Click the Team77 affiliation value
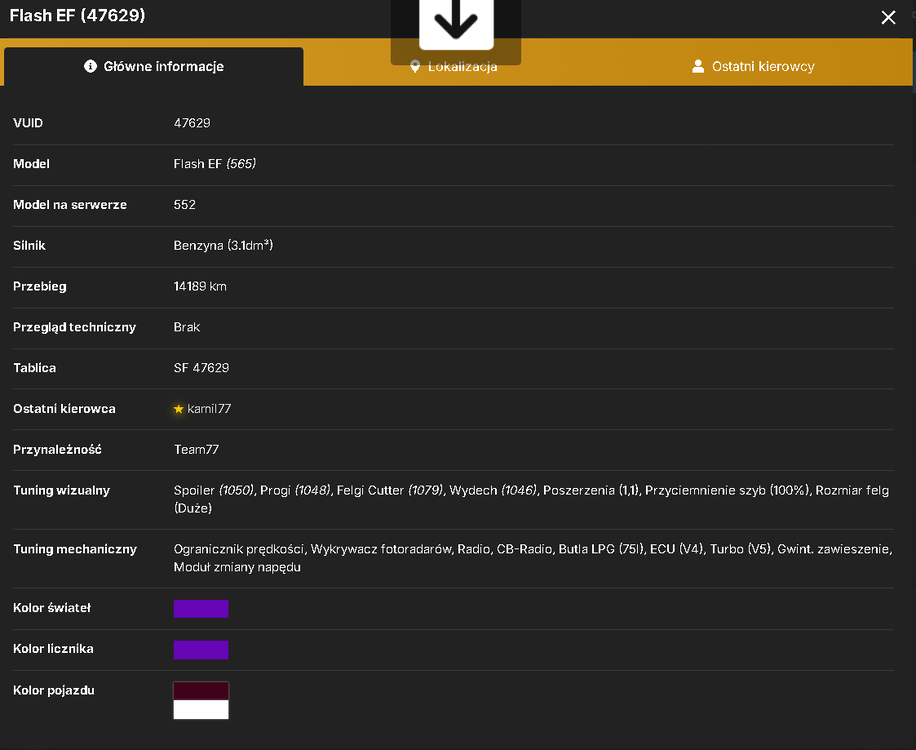Viewport: 916px width, 750px height. point(196,450)
